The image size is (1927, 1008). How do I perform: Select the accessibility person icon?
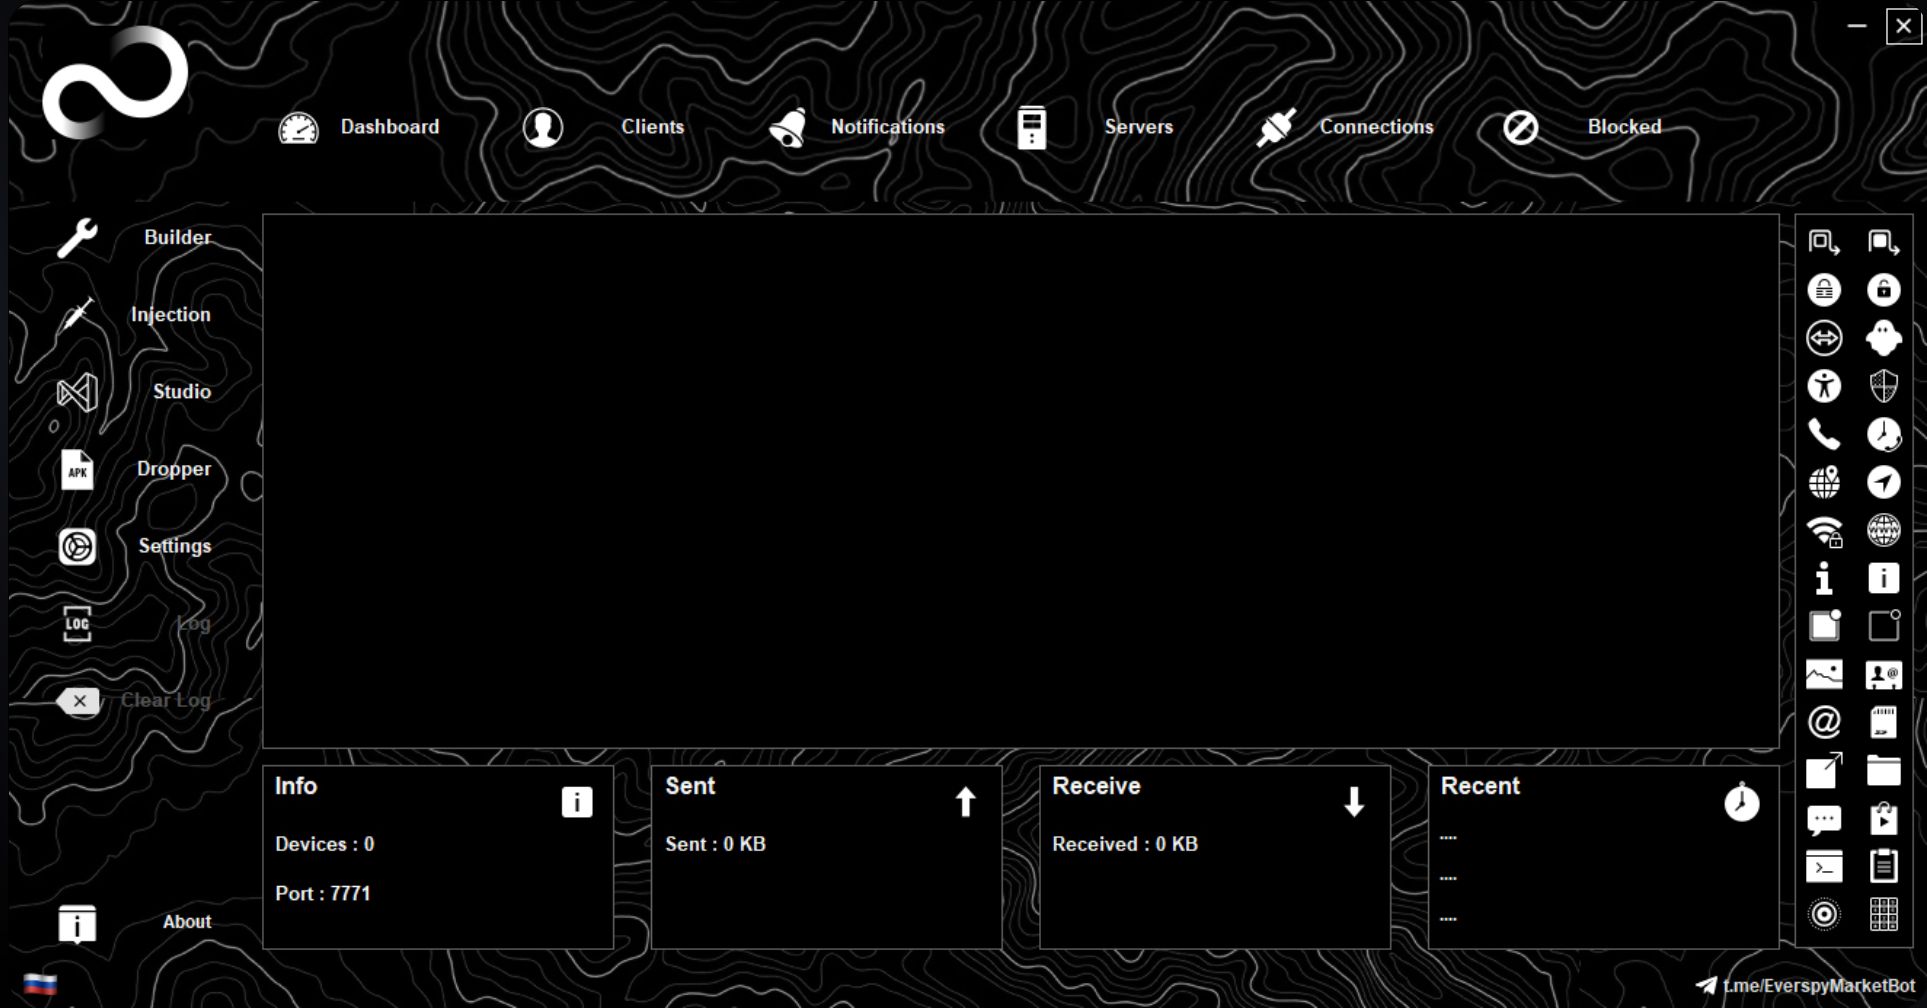pos(1824,386)
